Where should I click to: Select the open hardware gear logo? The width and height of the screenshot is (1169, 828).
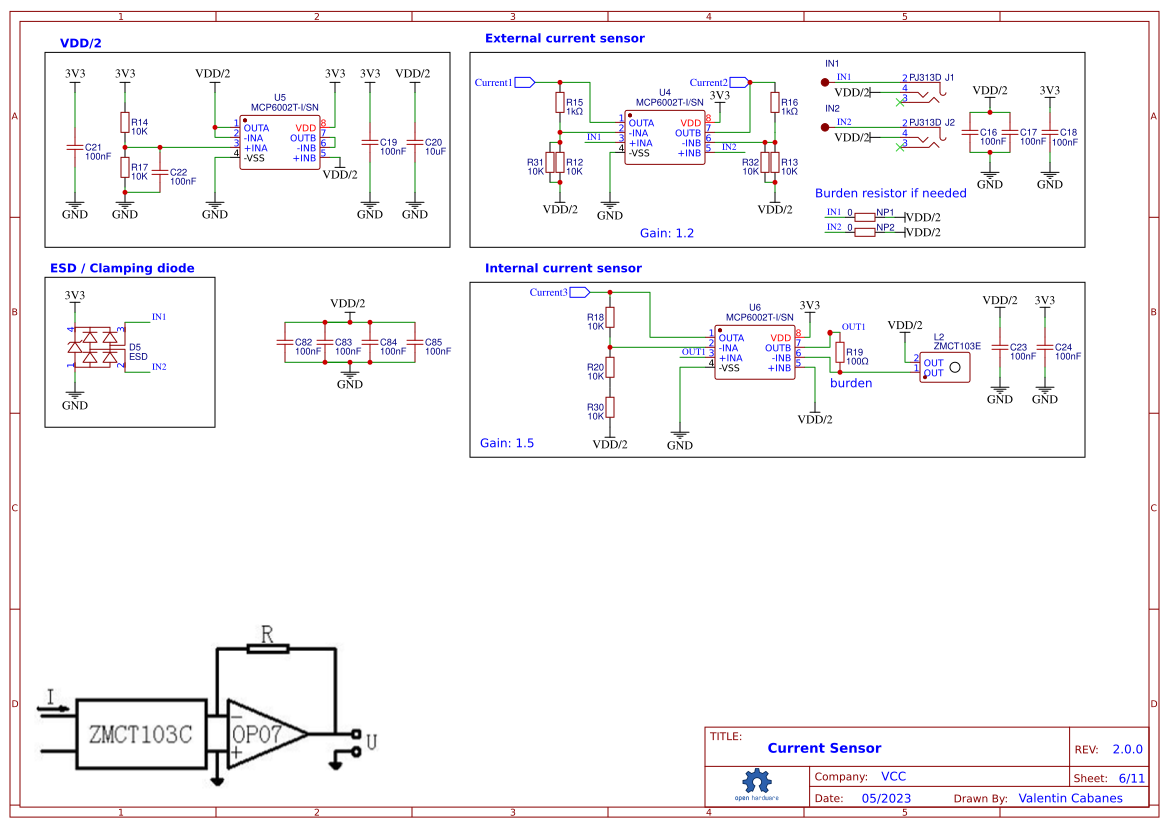point(757,783)
